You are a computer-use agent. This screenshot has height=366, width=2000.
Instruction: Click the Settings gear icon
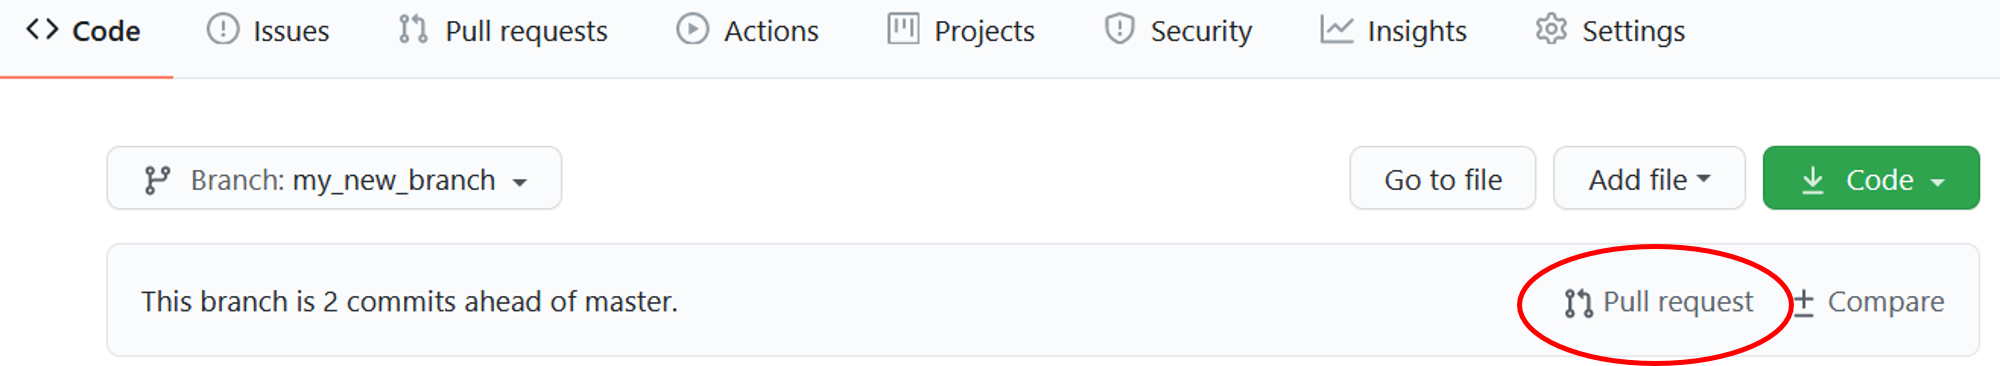[1551, 30]
